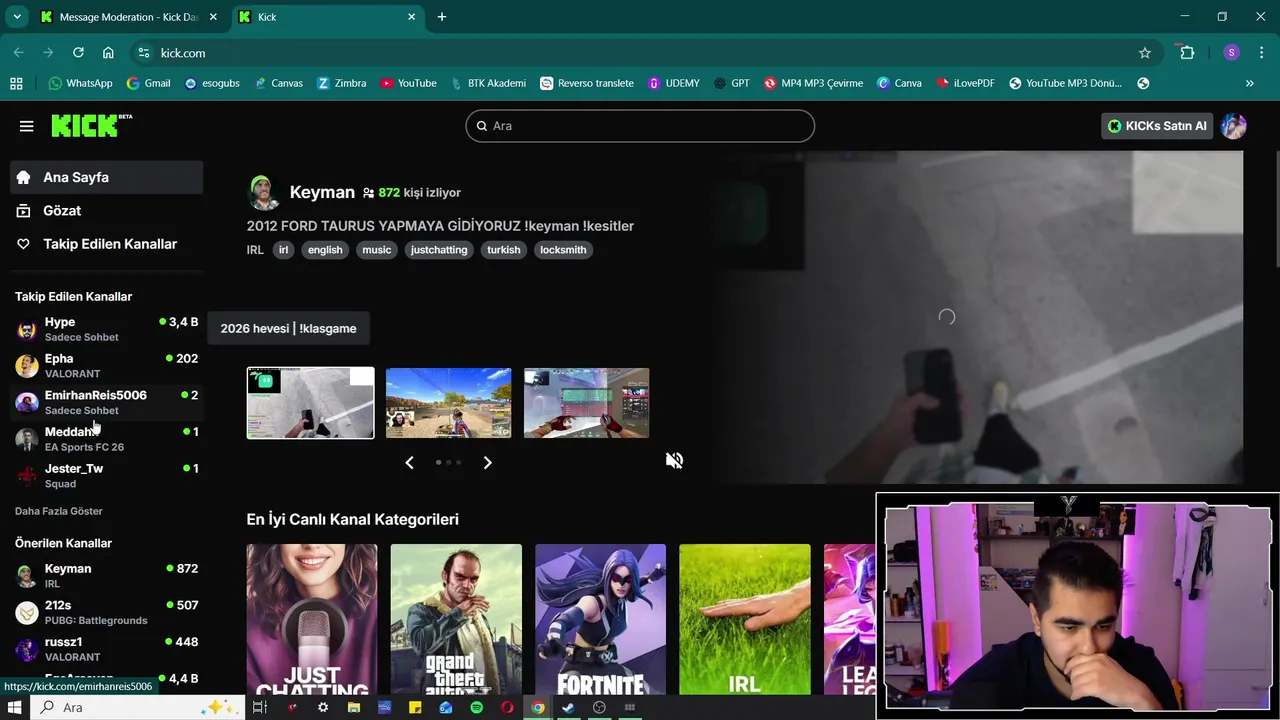1280x720 pixels.
Task: Open Canva bookmark
Action: (x=899, y=83)
